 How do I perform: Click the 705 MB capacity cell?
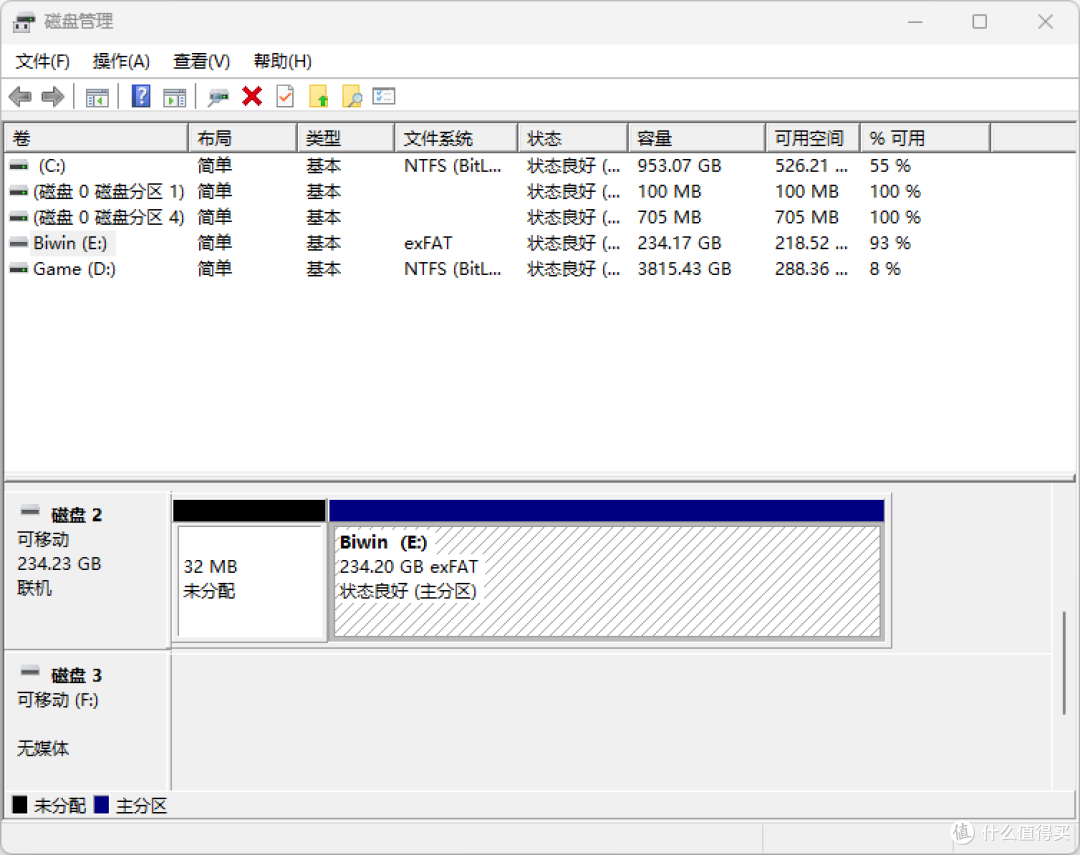[669, 217]
